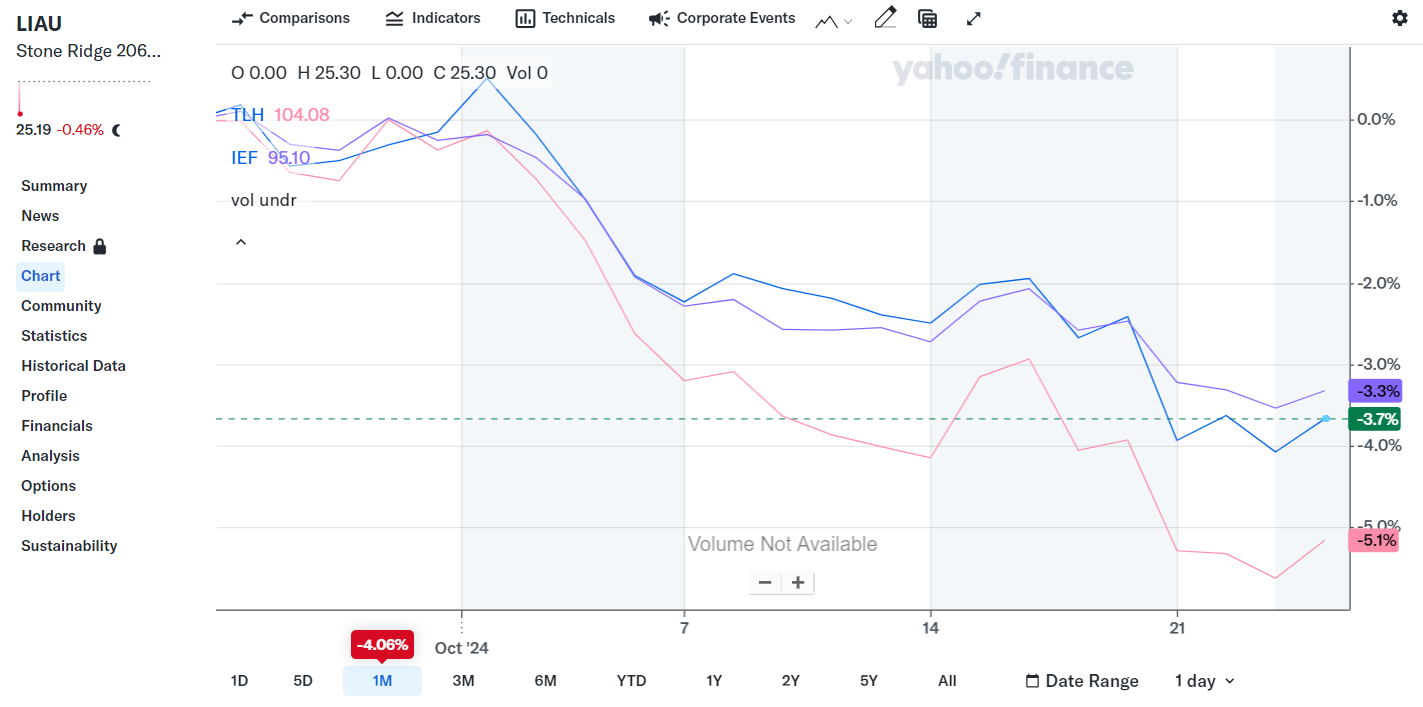Go to Summary page
This screenshot has width=1423, height=707.
[x=54, y=186]
